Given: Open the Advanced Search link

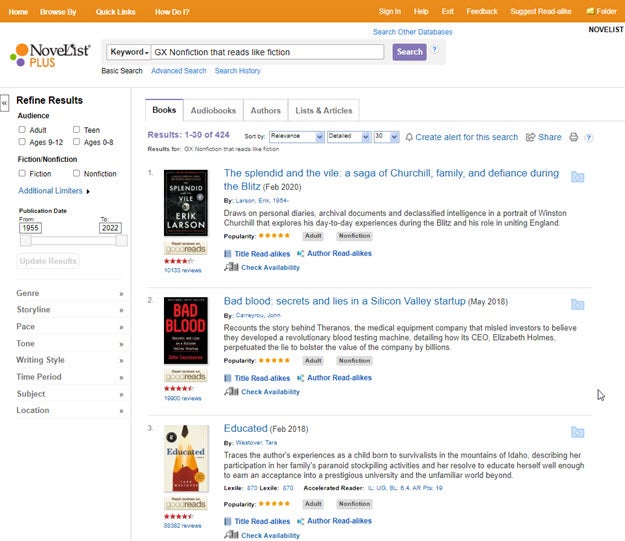Looking at the screenshot, I should click(x=178, y=71).
